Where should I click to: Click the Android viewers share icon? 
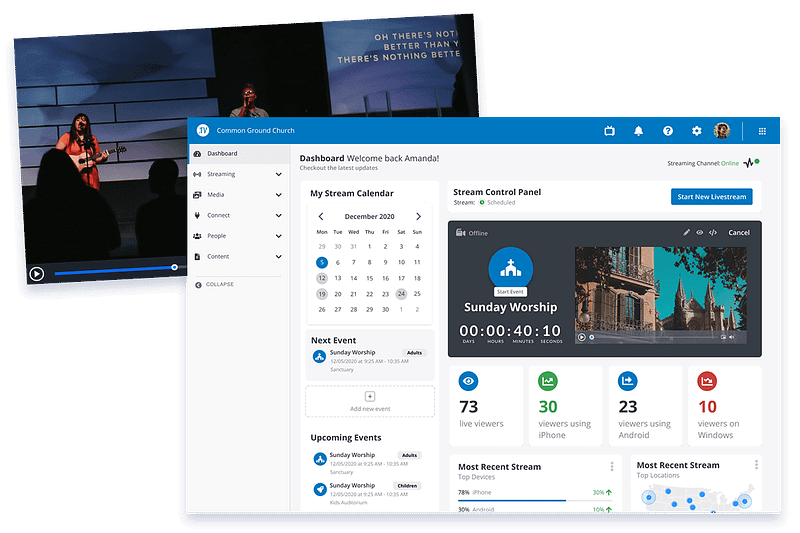tap(628, 381)
